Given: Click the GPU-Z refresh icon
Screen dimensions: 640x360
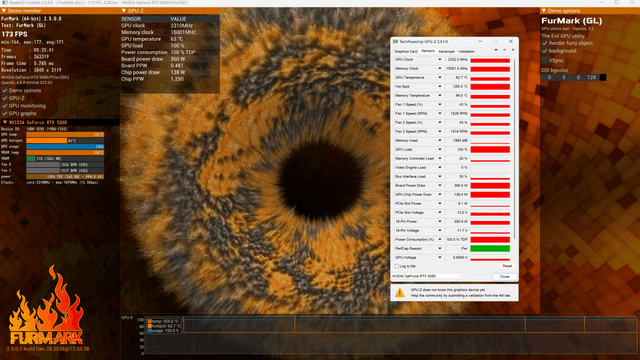Looking at the screenshot, I should [x=504, y=50].
